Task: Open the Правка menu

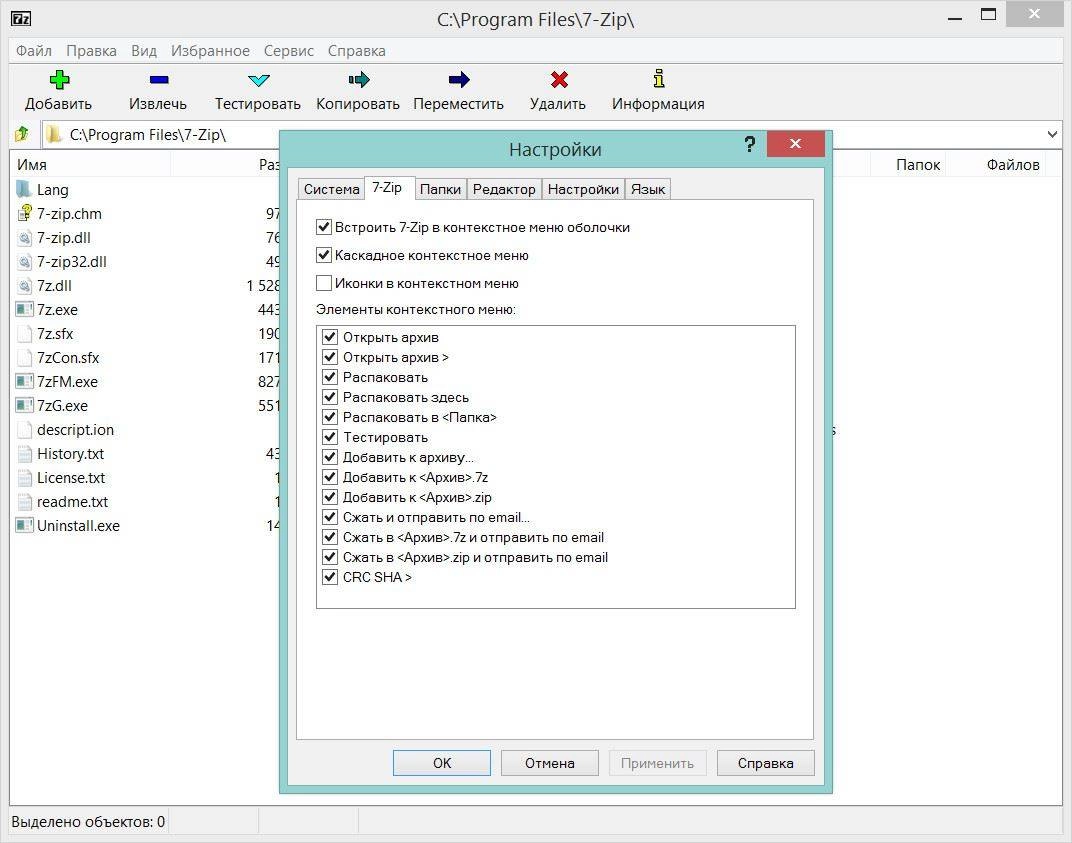Action: (91, 51)
